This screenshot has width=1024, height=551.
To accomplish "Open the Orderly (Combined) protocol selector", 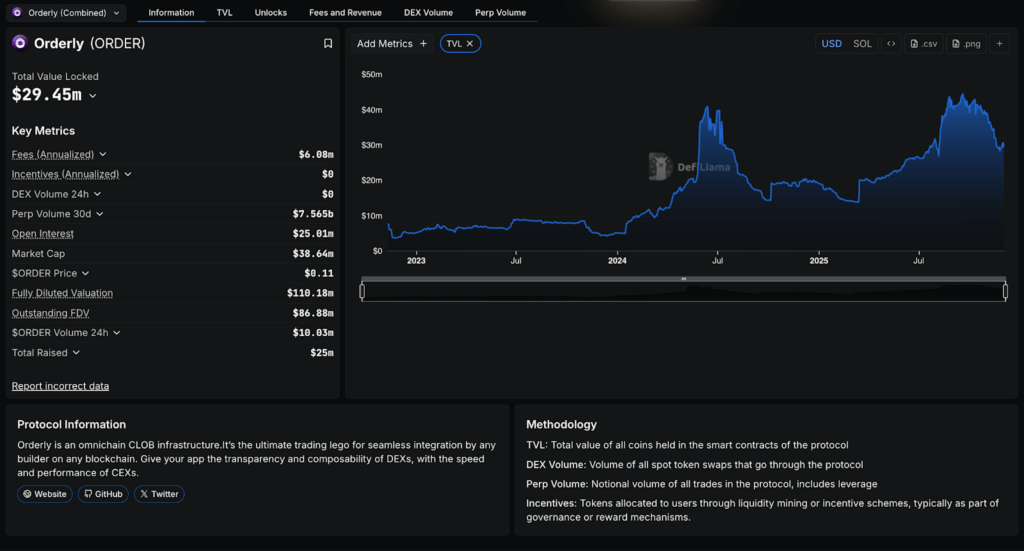I will tap(66, 12).
